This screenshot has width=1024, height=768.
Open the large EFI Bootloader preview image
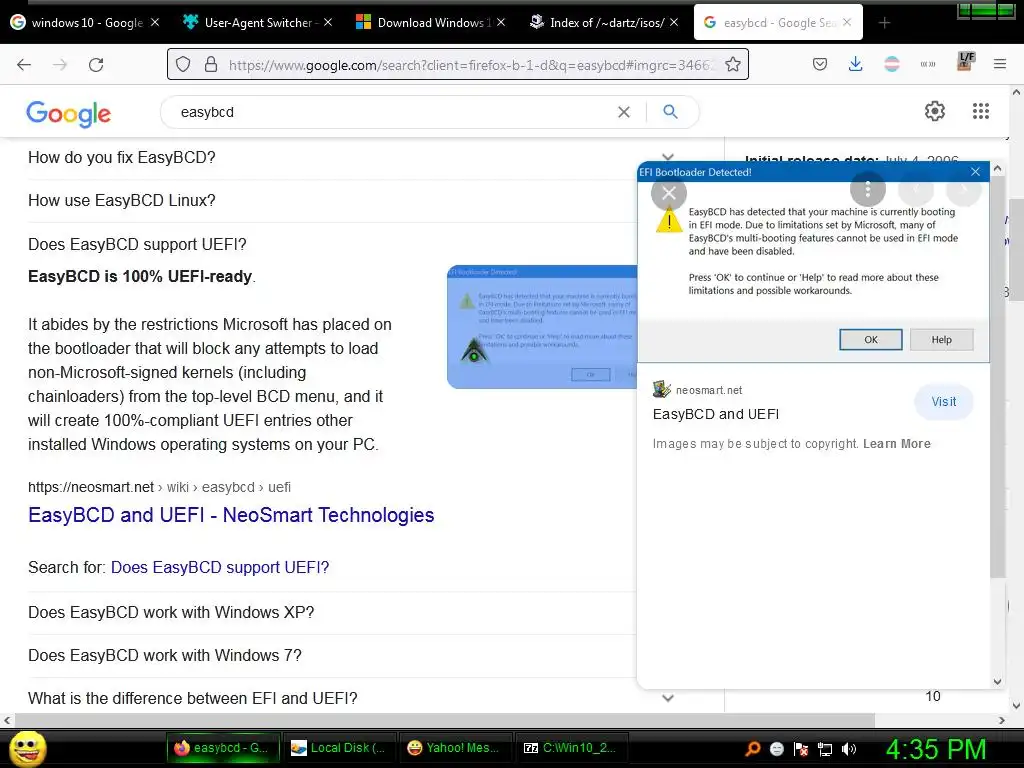click(813, 262)
